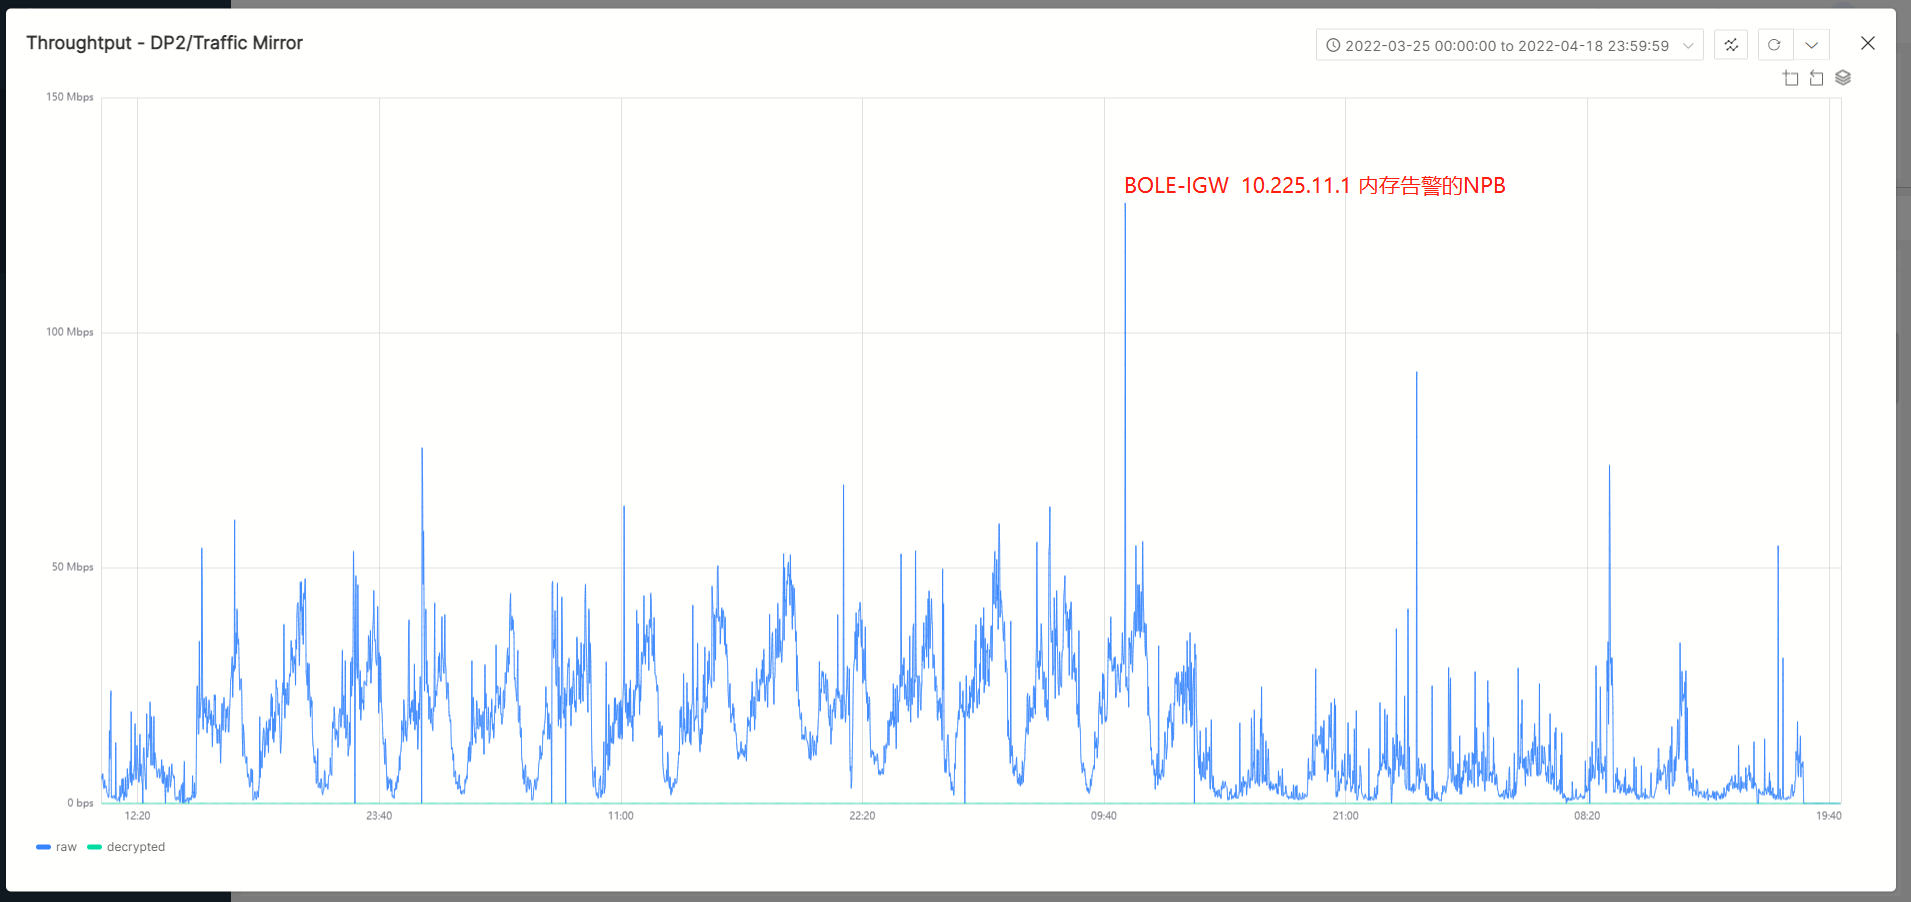
Task: Click the 12:20 x-axis time label
Action: tap(137, 816)
